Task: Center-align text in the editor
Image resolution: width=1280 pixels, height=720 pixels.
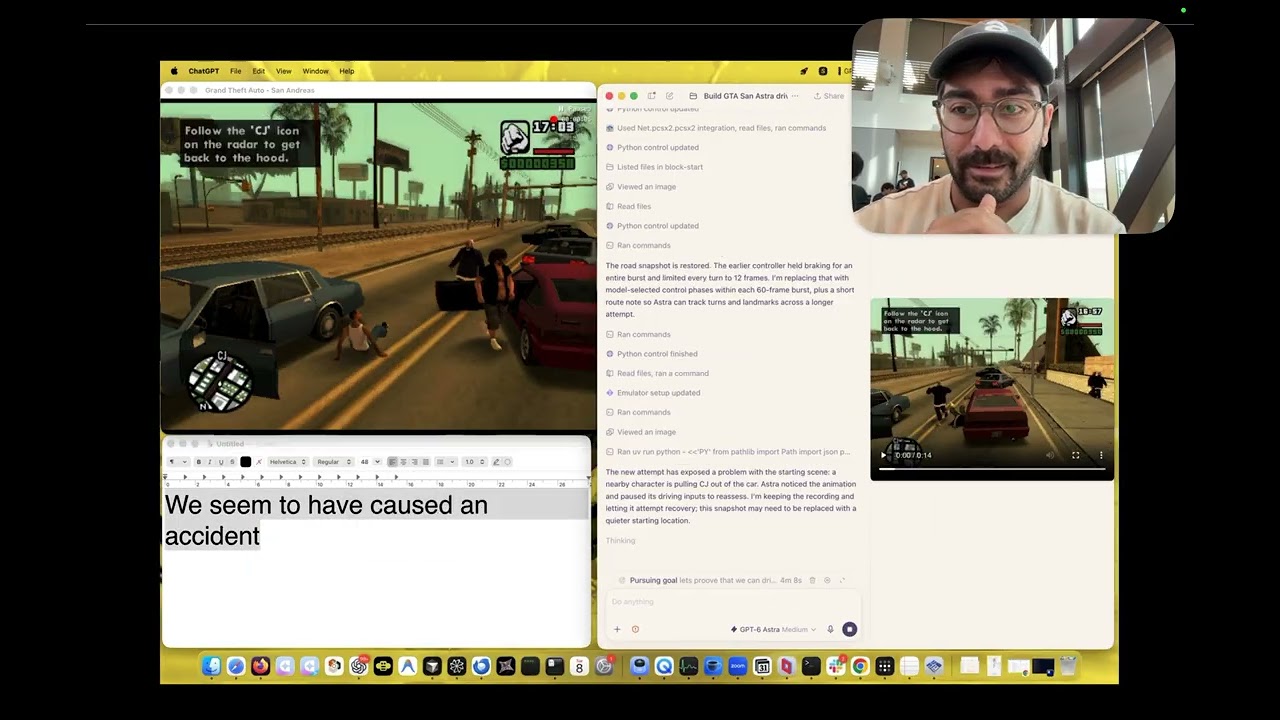Action: tap(403, 462)
